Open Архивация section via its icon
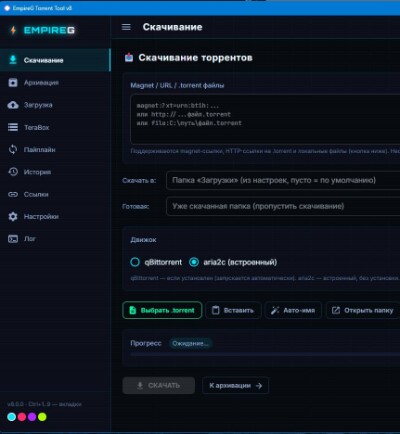 pyautogui.click(x=13, y=82)
